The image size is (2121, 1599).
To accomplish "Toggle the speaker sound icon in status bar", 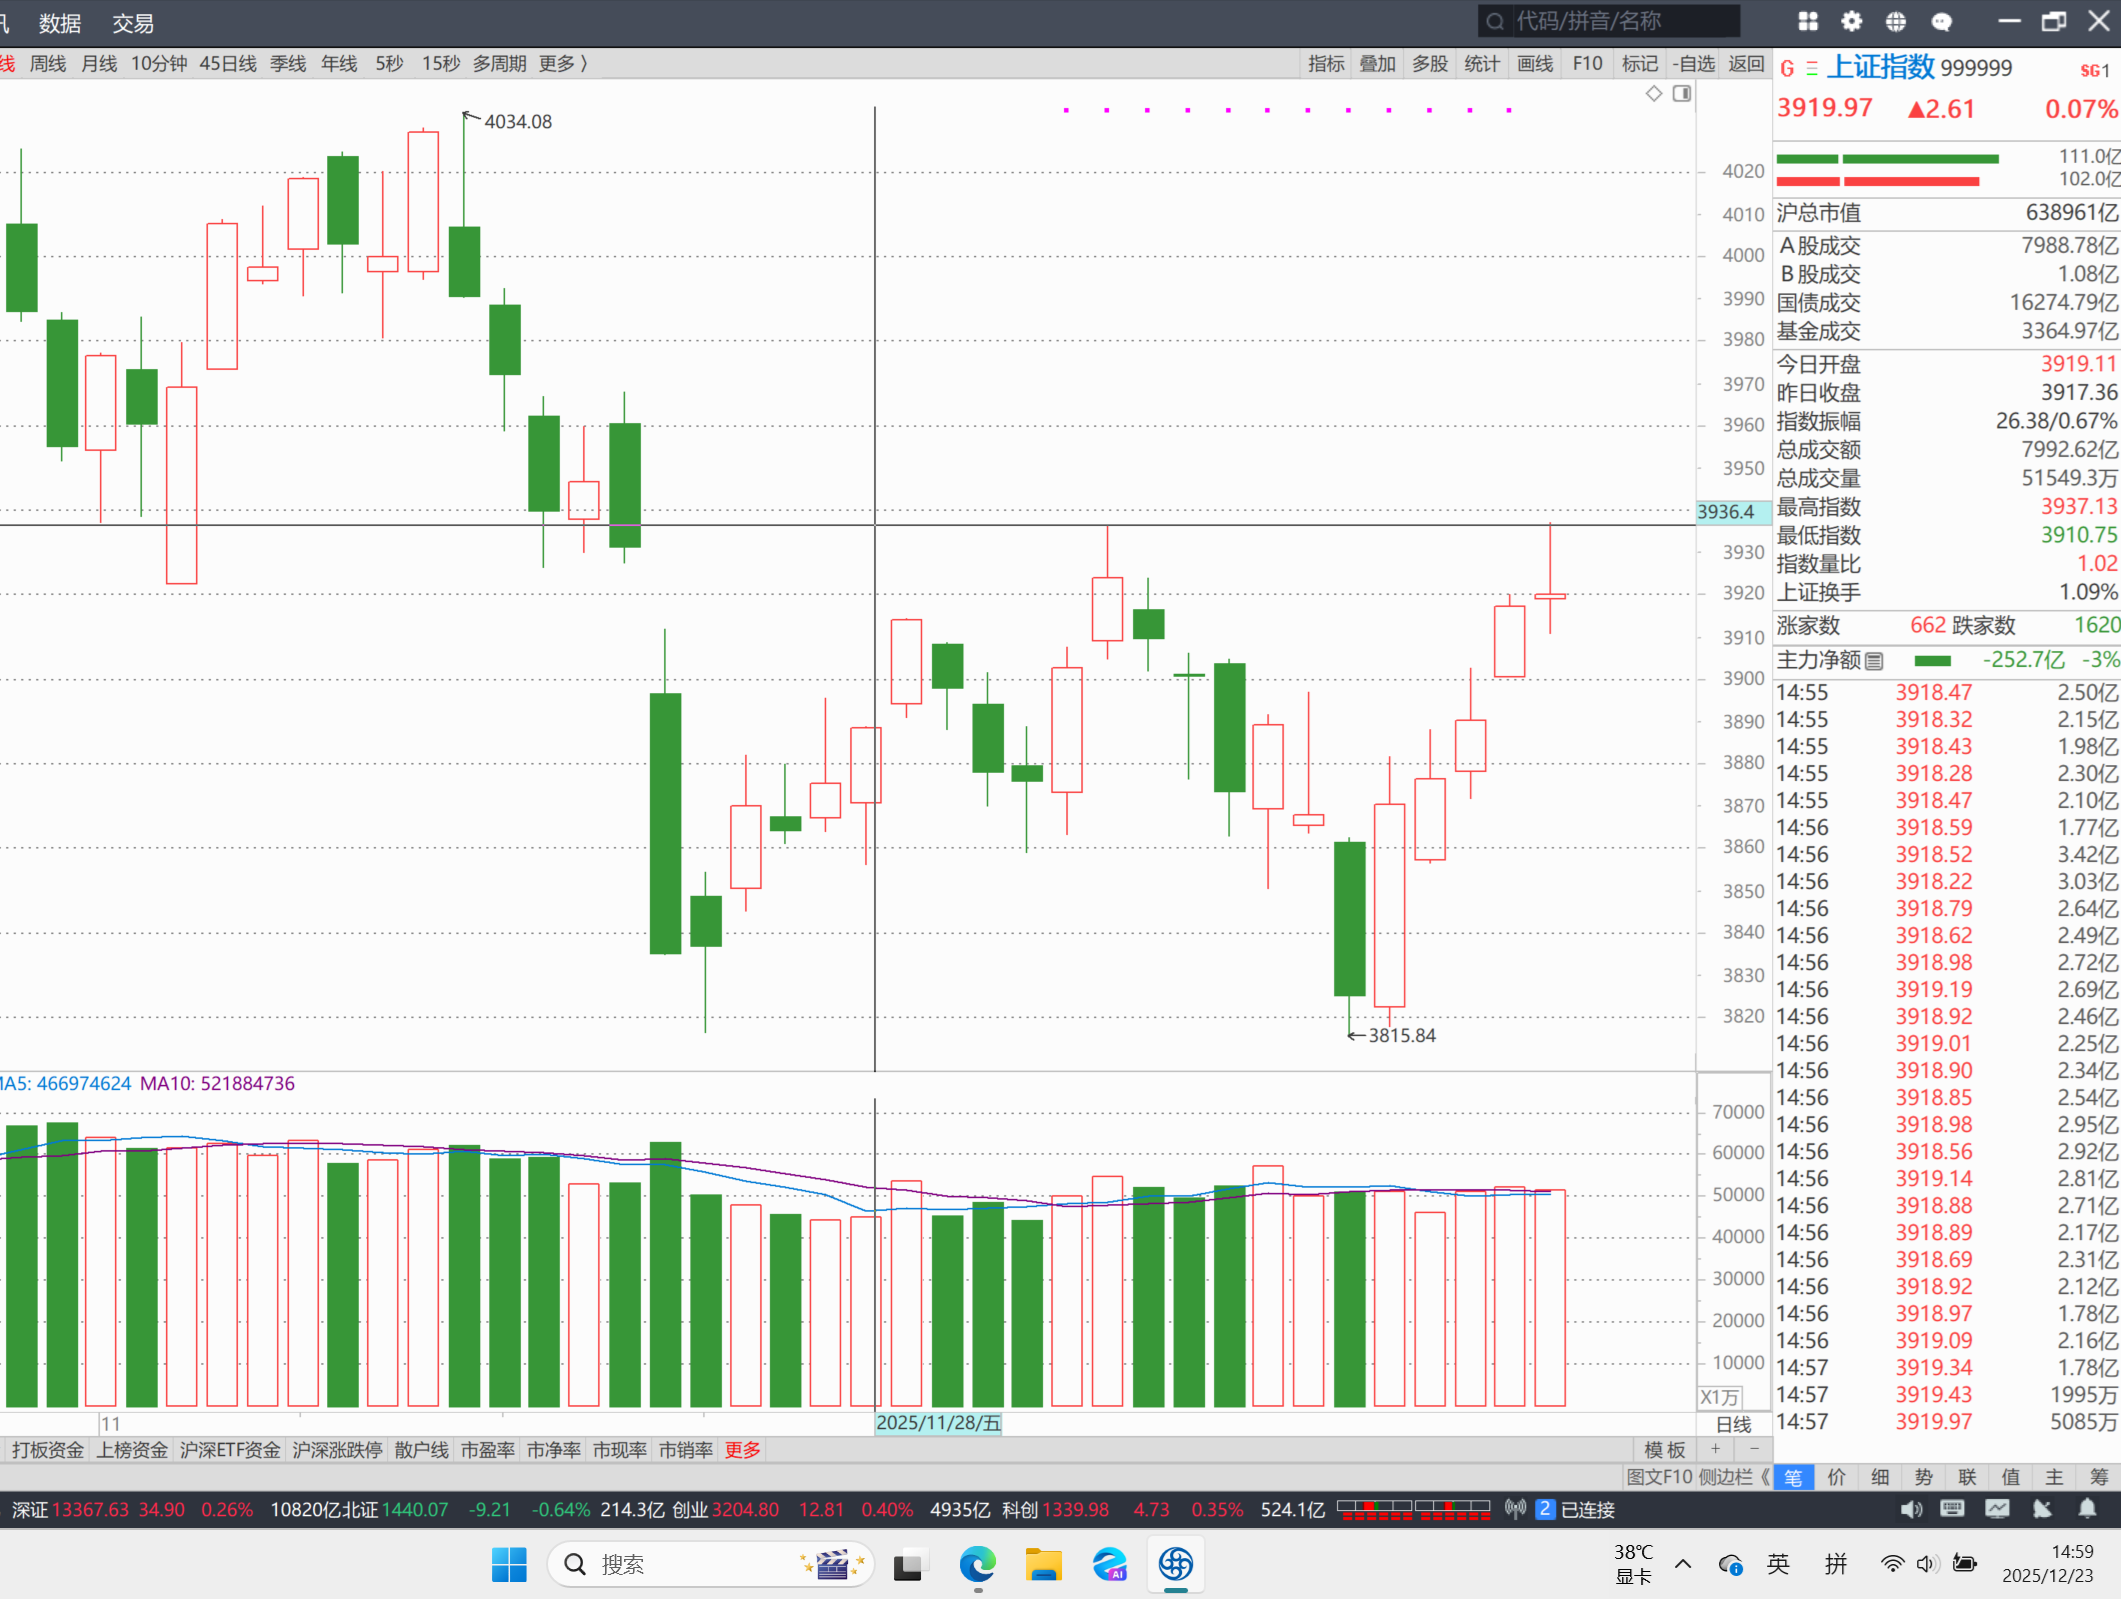I will tap(1910, 1509).
